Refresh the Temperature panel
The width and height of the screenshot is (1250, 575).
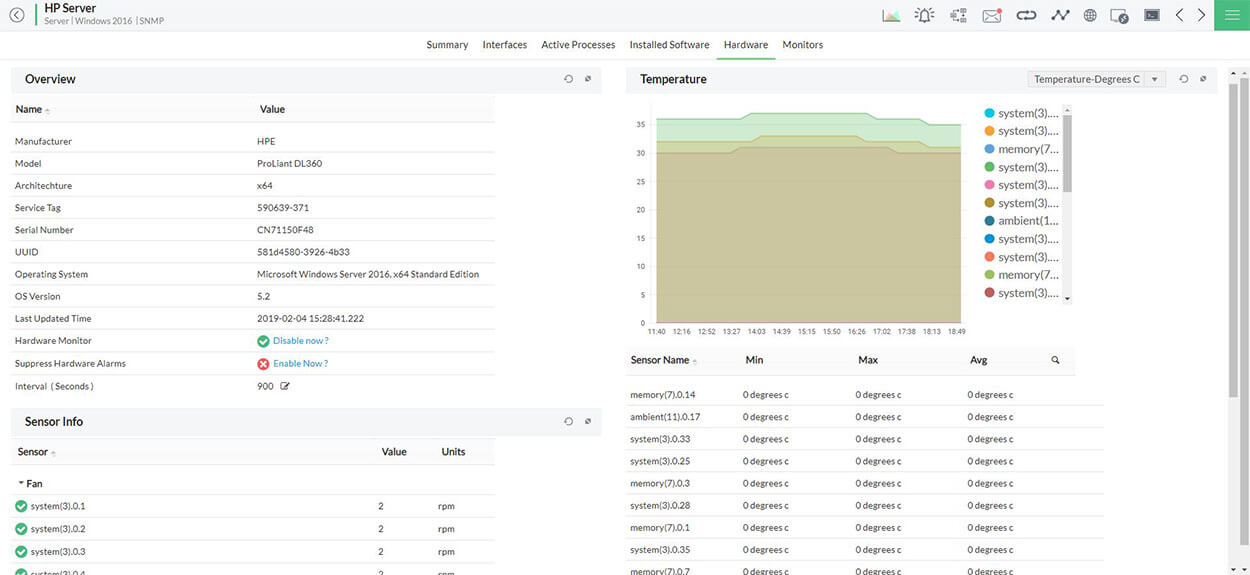pos(1183,79)
